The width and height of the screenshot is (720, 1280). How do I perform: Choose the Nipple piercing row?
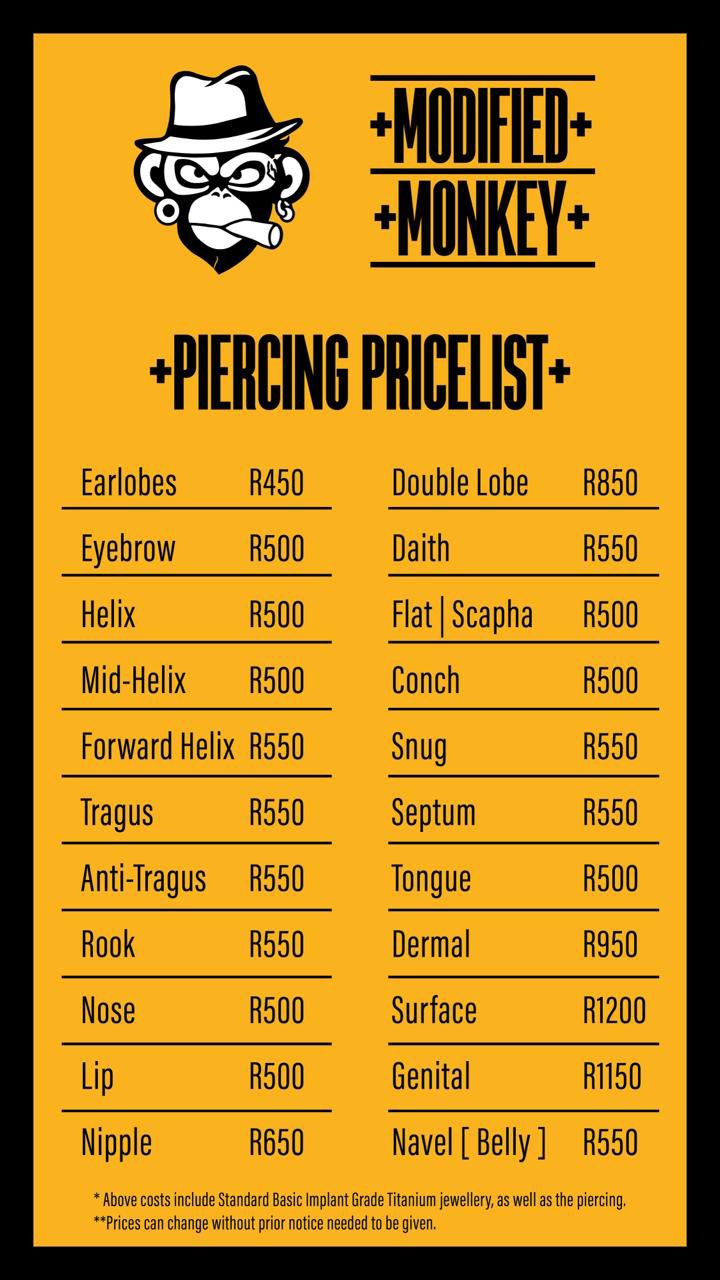click(117, 1143)
